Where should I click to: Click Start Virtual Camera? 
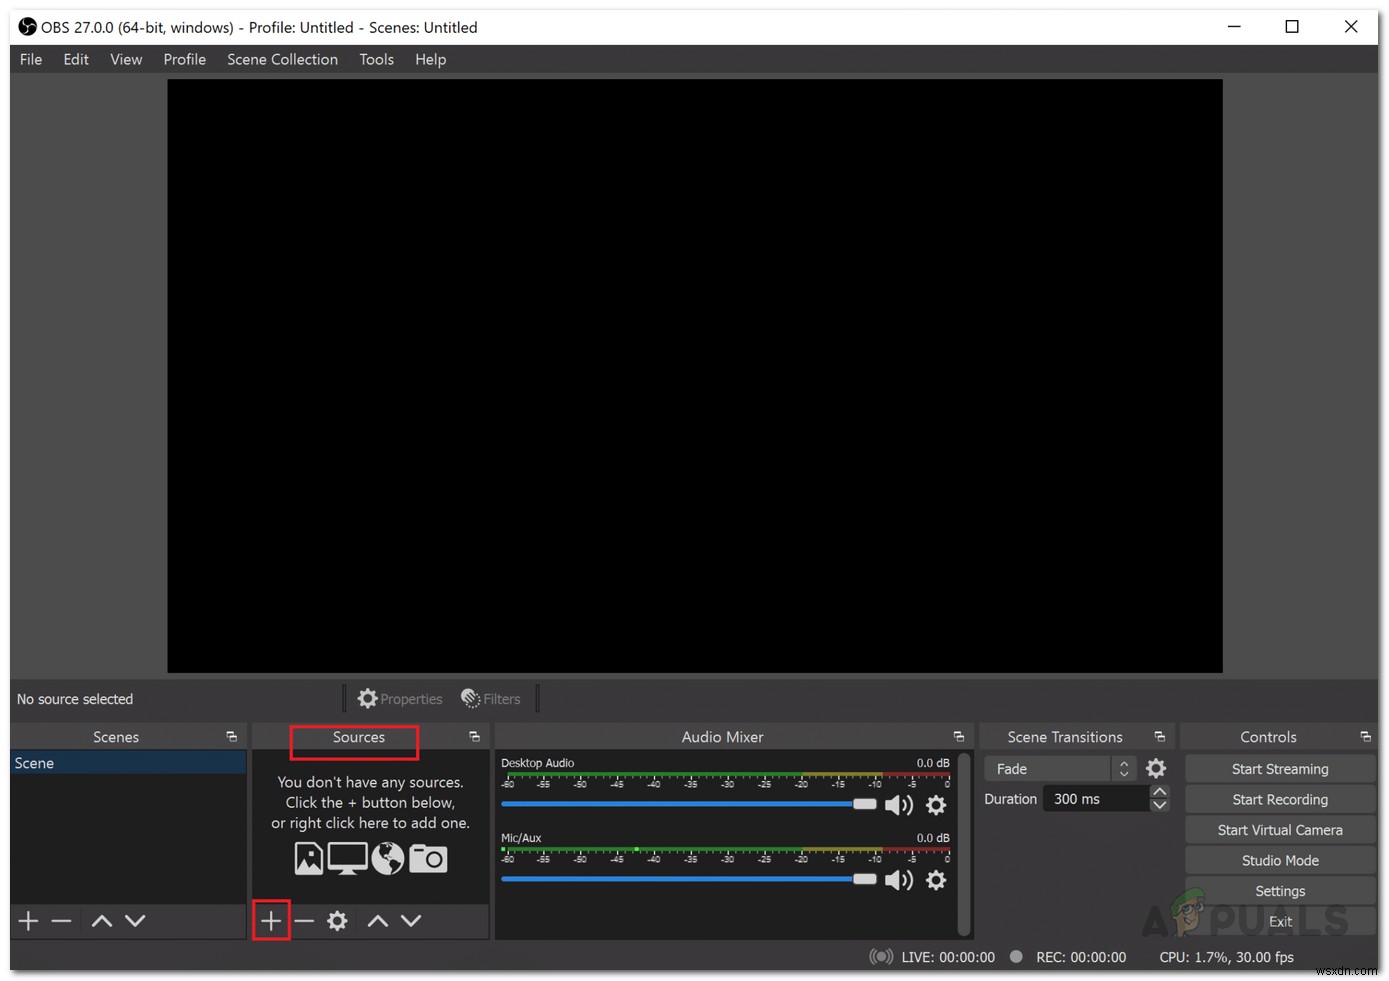point(1280,829)
